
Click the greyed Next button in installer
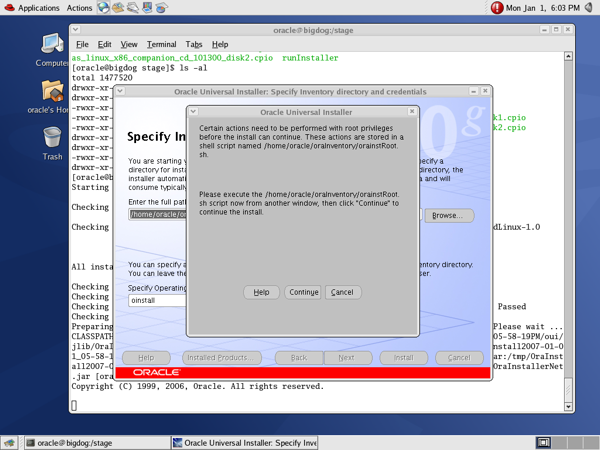[347, 358]
